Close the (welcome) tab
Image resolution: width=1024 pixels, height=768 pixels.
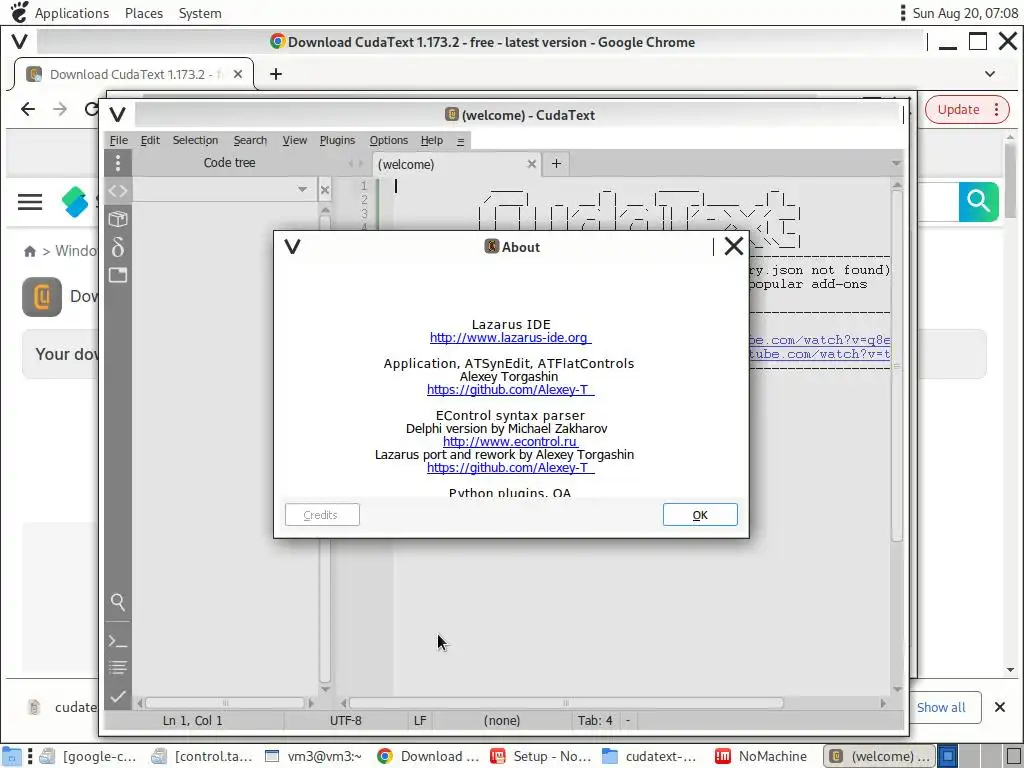click(532, 164)
